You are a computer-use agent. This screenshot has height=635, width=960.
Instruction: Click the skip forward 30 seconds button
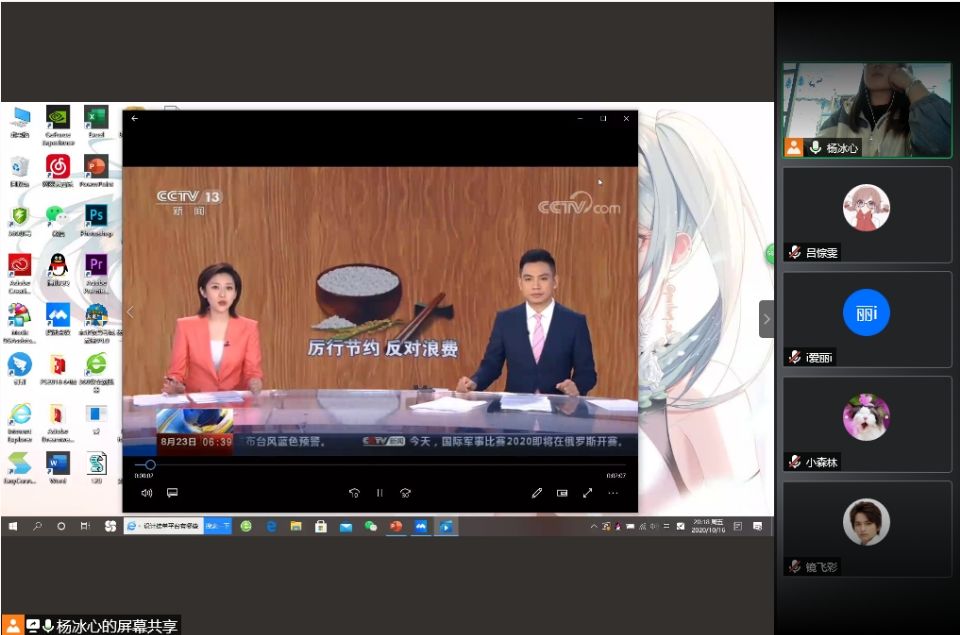[x=406, y=493]
